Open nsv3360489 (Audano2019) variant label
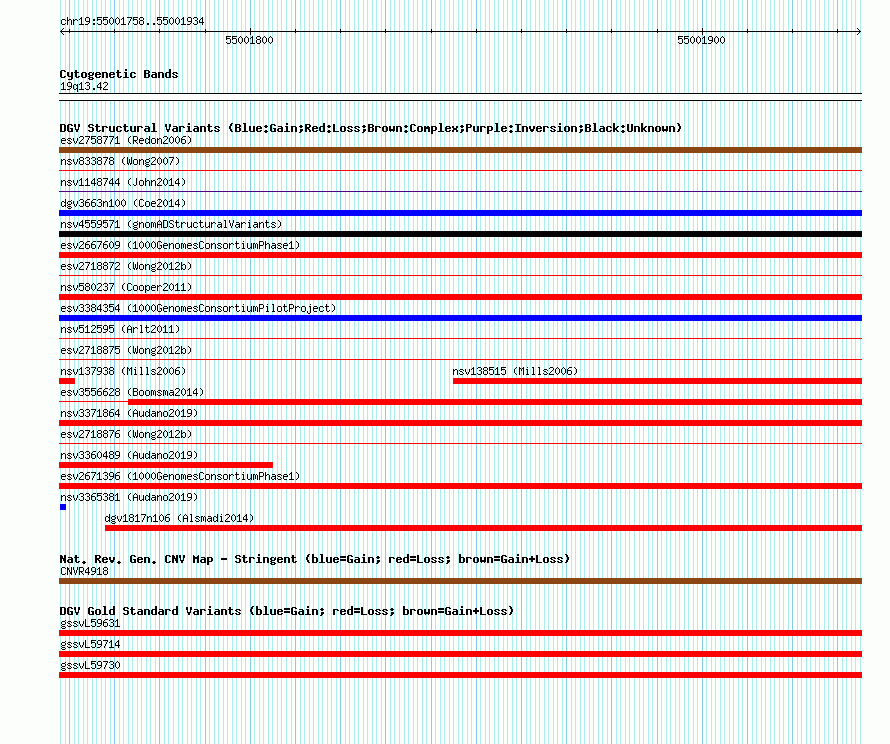Viewport: 890px width, 744px height. pyautogui.click(x=129, y=455)
